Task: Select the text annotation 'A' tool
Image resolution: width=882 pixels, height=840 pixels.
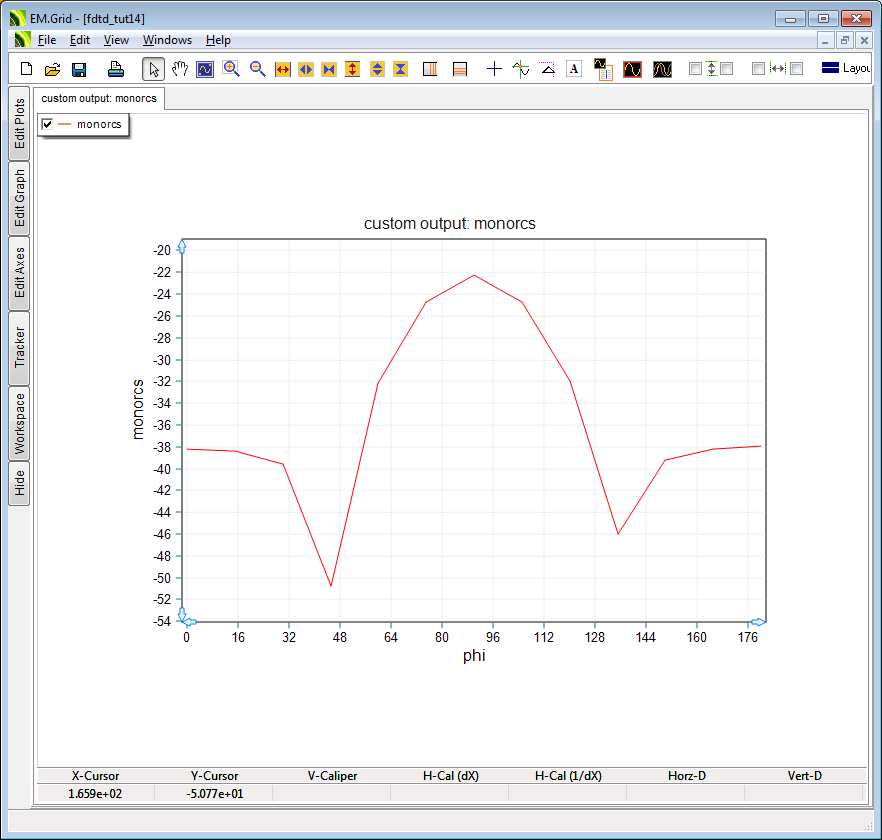Action: pyautogui.click(x=574, y=69)
